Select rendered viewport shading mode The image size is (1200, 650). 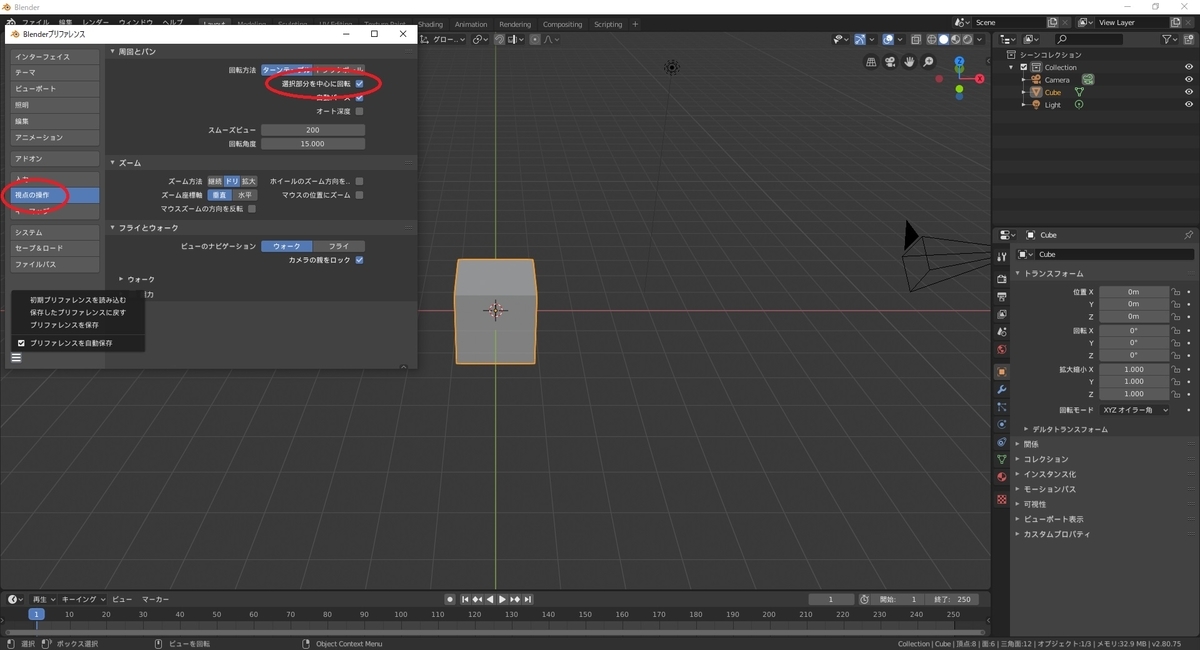(967, 39)
